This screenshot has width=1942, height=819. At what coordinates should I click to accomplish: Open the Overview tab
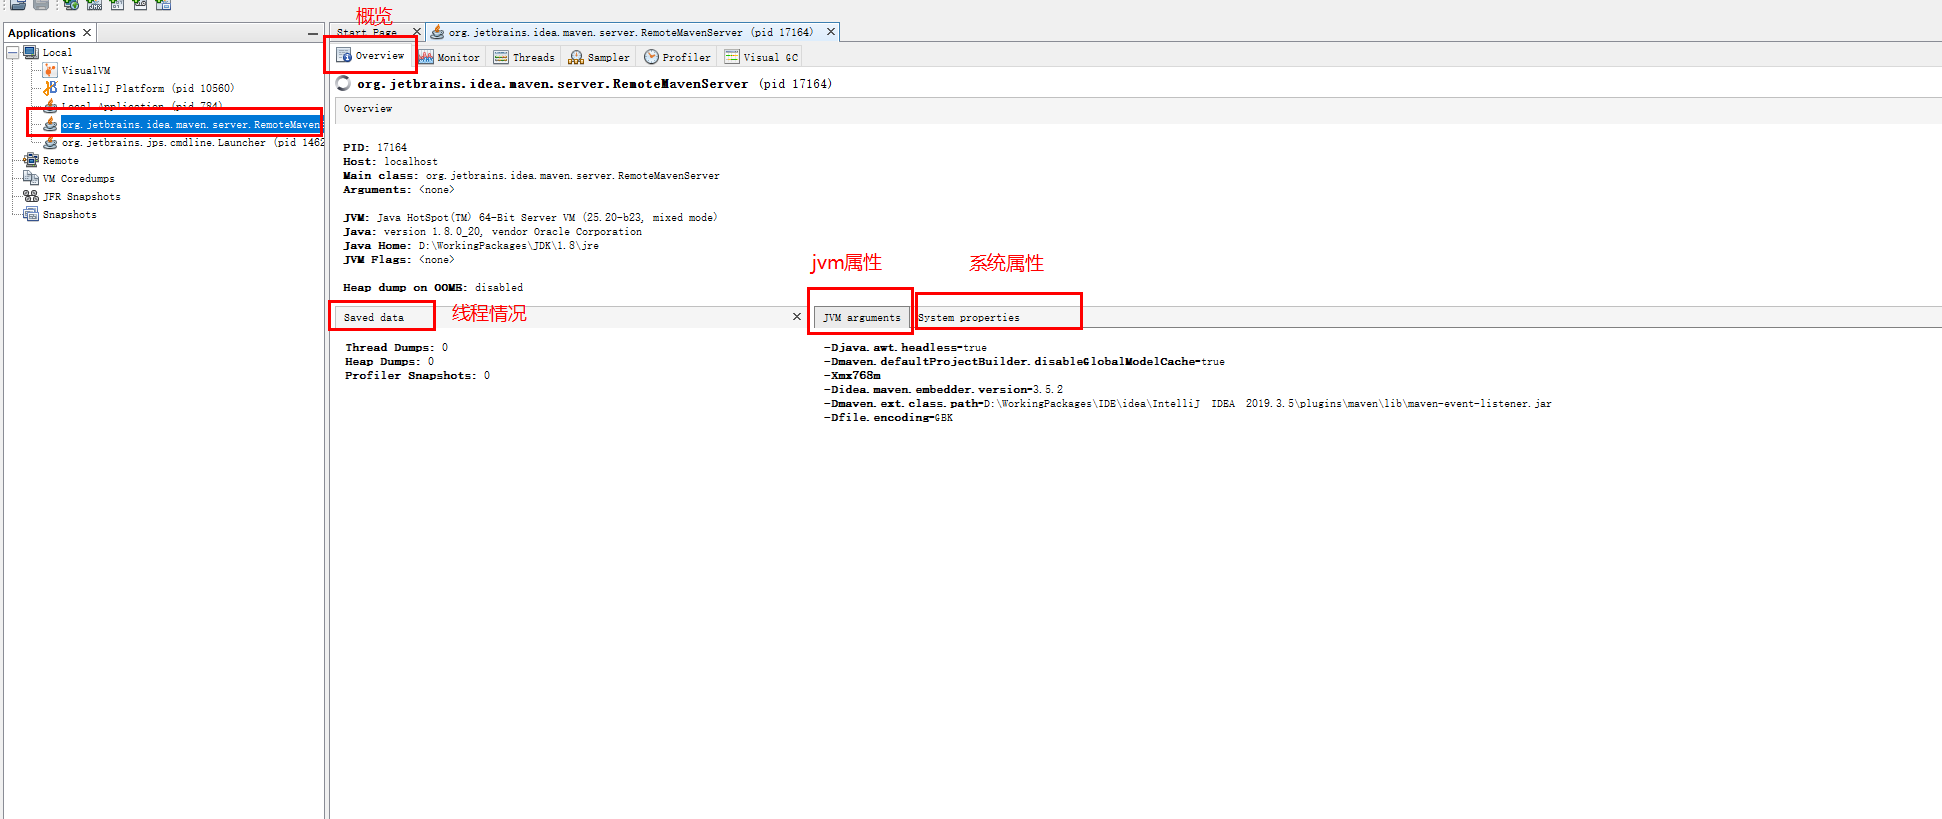371,56
